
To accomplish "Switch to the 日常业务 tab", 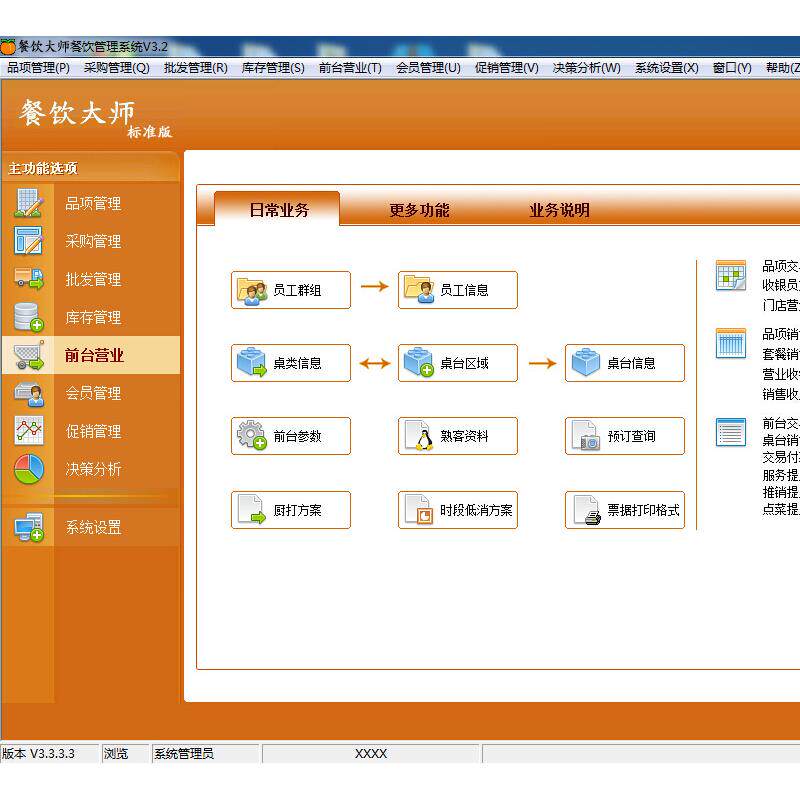I will pos(279,209).
